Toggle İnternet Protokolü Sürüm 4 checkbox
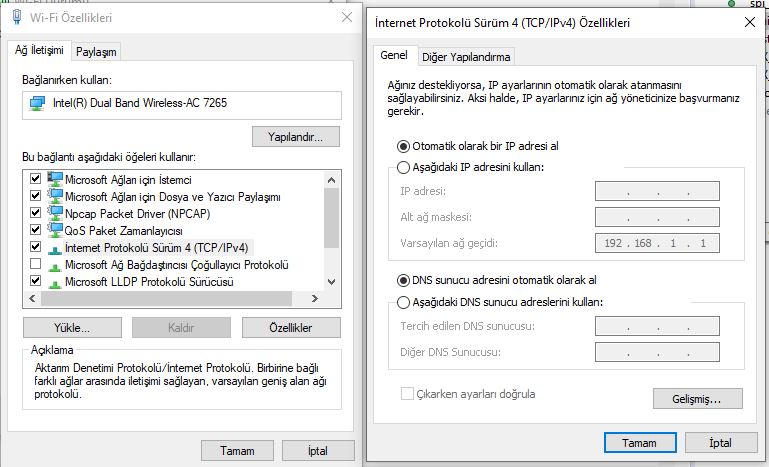The width and height of the screenshot is (769, 467). (x=35, y=246)
